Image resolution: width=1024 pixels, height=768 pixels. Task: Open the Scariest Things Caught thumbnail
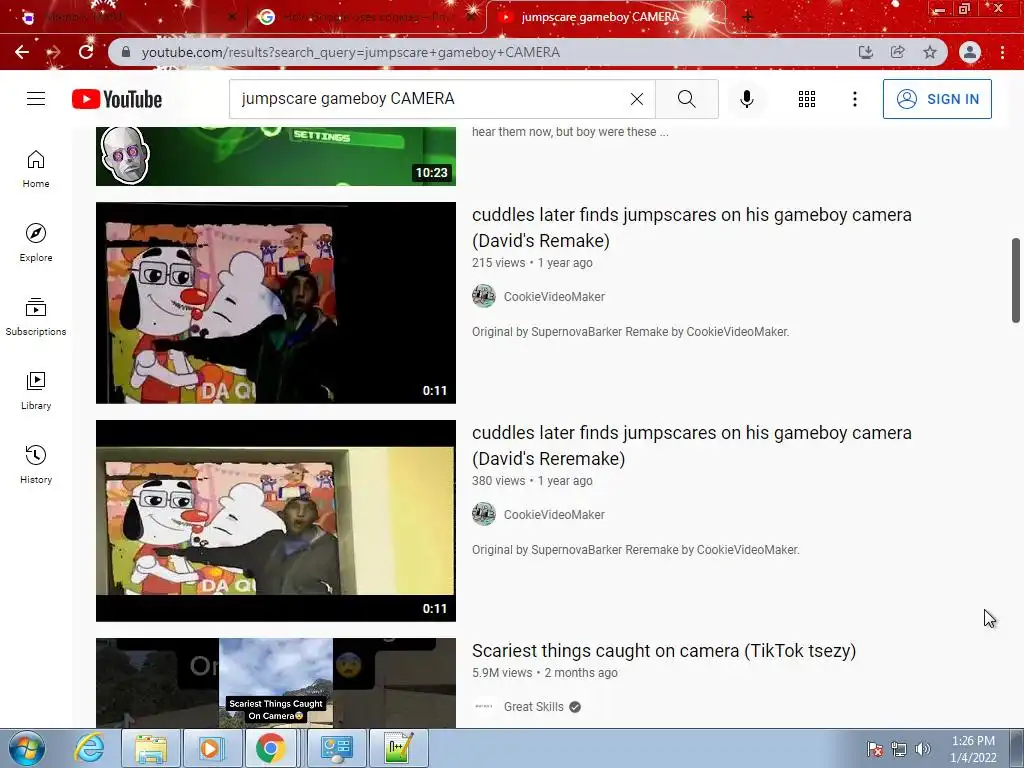276,682
